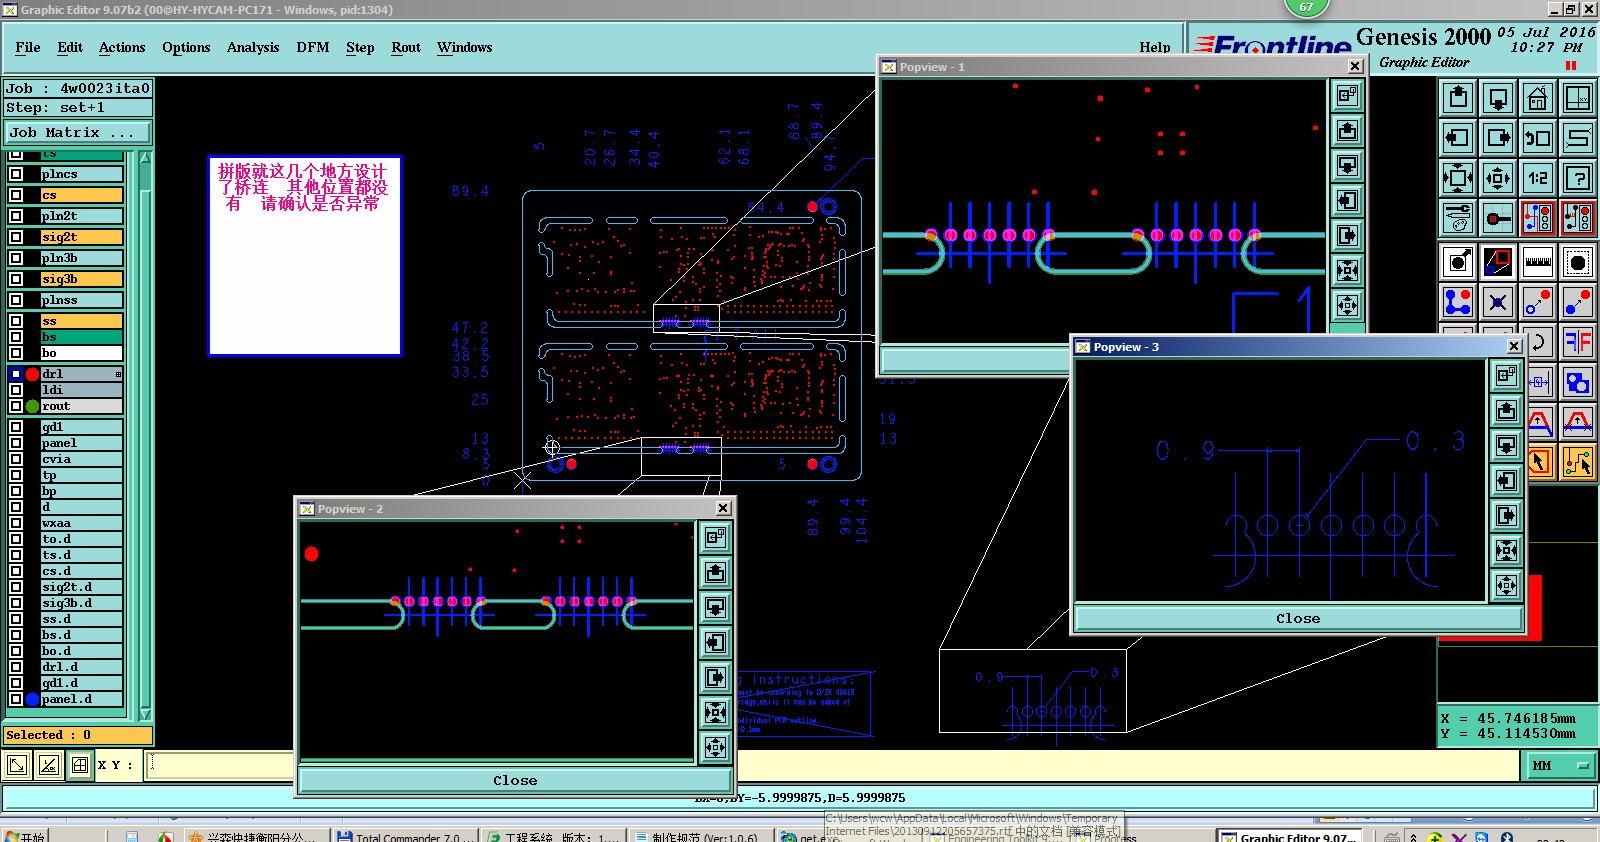Viewport: 1600px width, 842px height.
Task: Click the diagonal corner snap icon at bottom left
Action: point(17,766)
